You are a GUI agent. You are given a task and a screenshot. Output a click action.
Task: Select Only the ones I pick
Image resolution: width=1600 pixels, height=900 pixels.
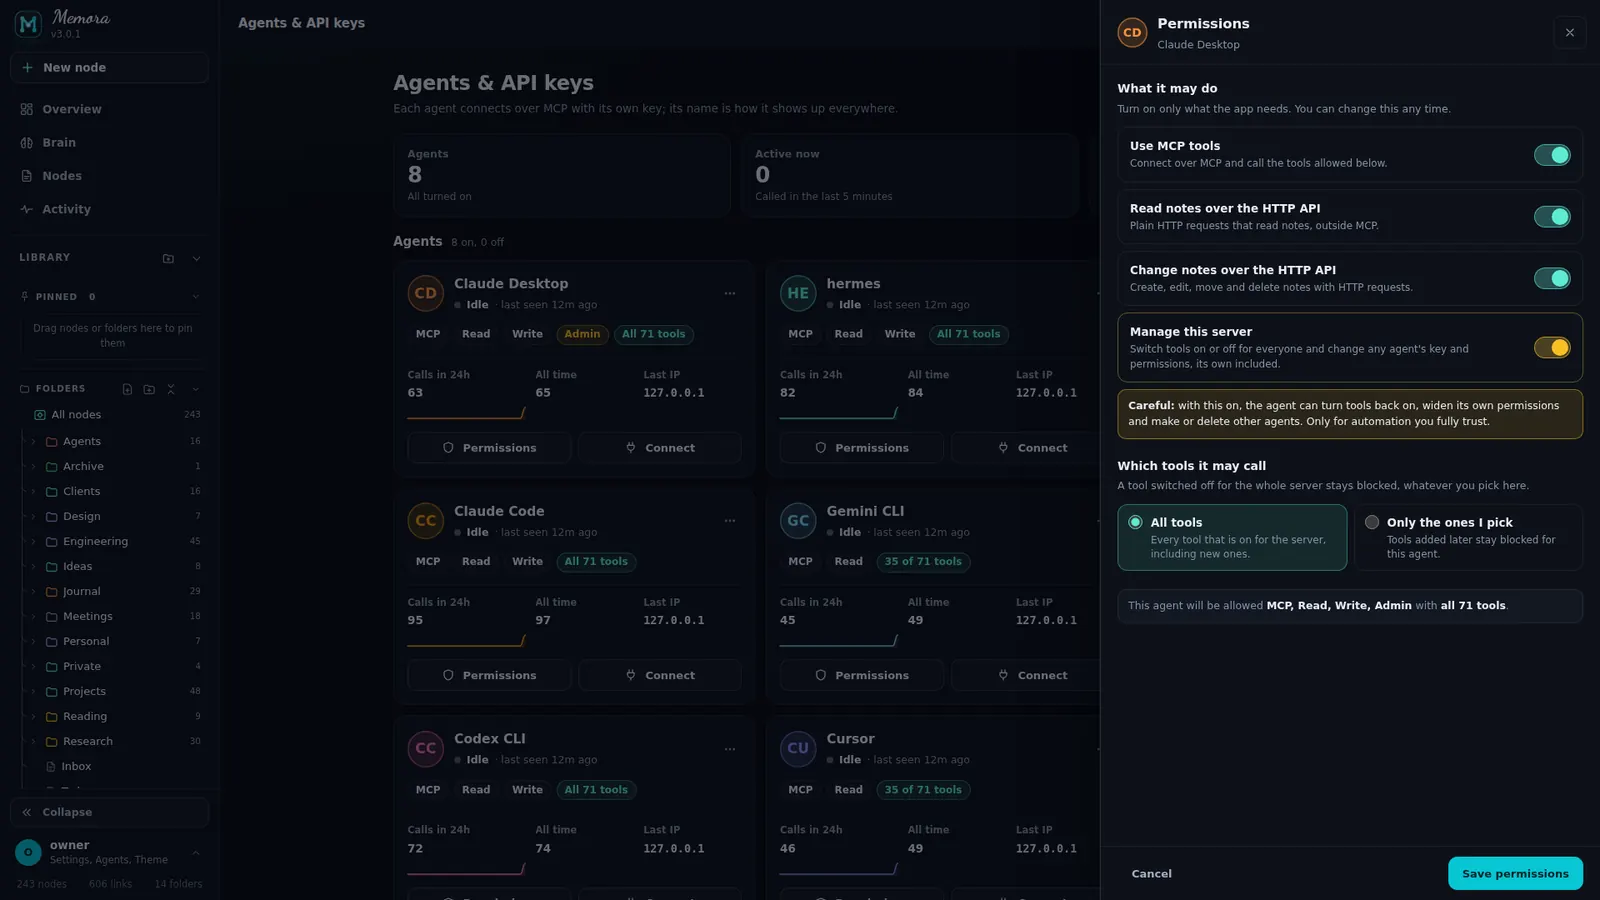click(1469, 538)
